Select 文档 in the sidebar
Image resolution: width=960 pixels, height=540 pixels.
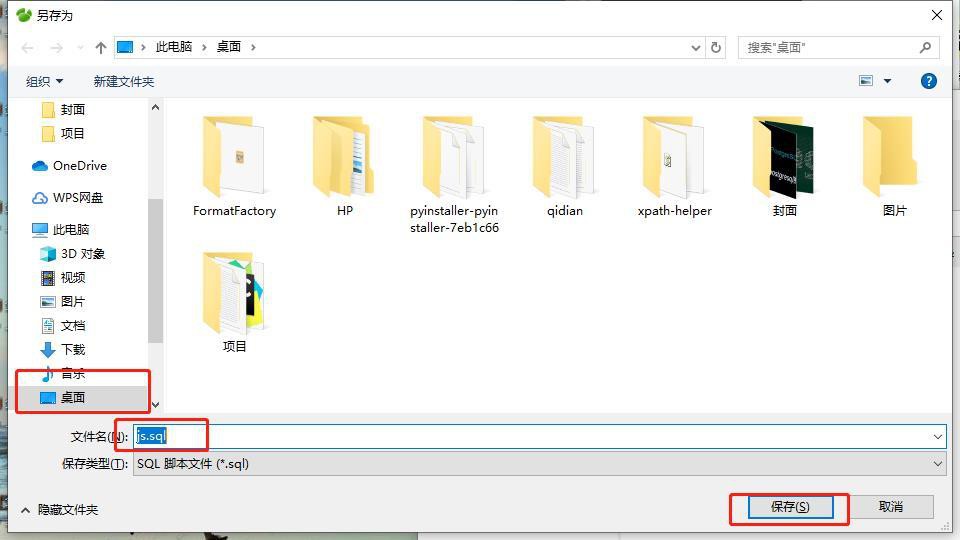(x=62, y=326)
